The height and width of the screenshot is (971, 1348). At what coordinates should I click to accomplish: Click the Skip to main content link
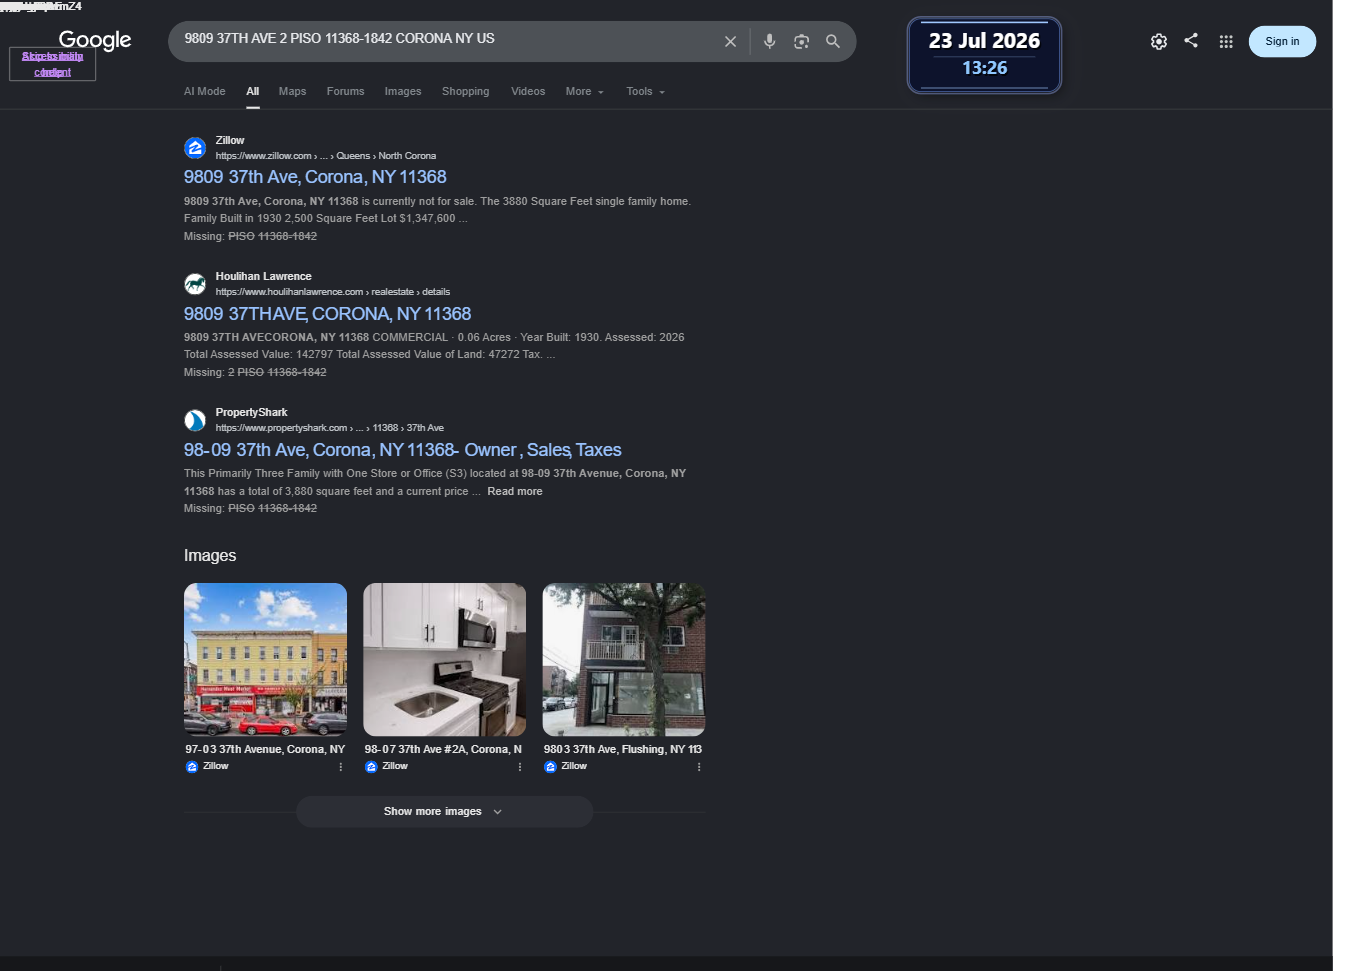[52, 64]
